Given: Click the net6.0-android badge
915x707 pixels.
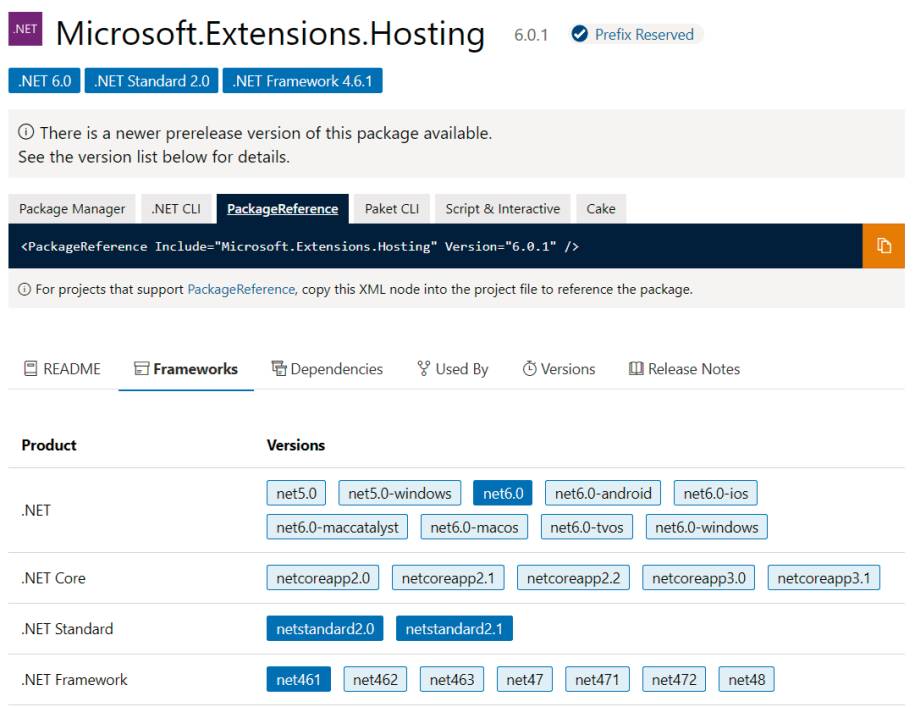Looking at the screenshot, I should (x=603, y=494).
